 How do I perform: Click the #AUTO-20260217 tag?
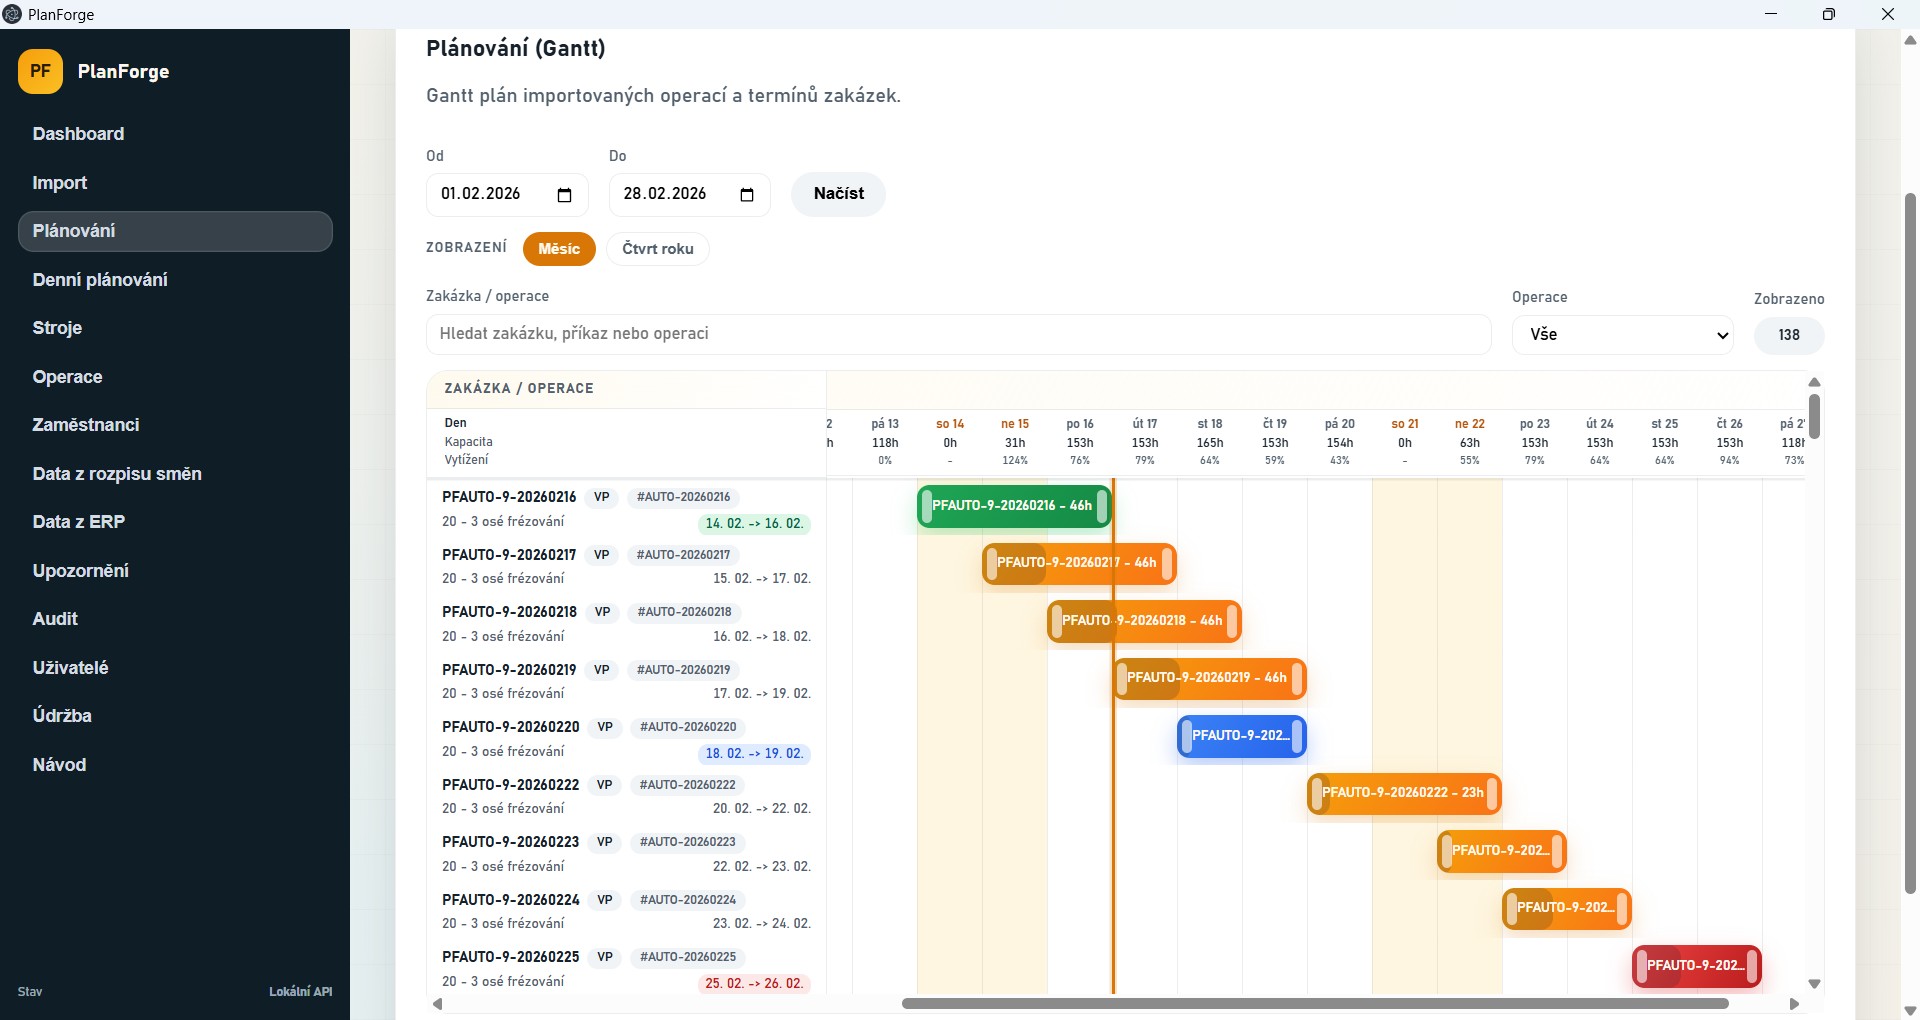pyautogui.click(x=683, y=555)
